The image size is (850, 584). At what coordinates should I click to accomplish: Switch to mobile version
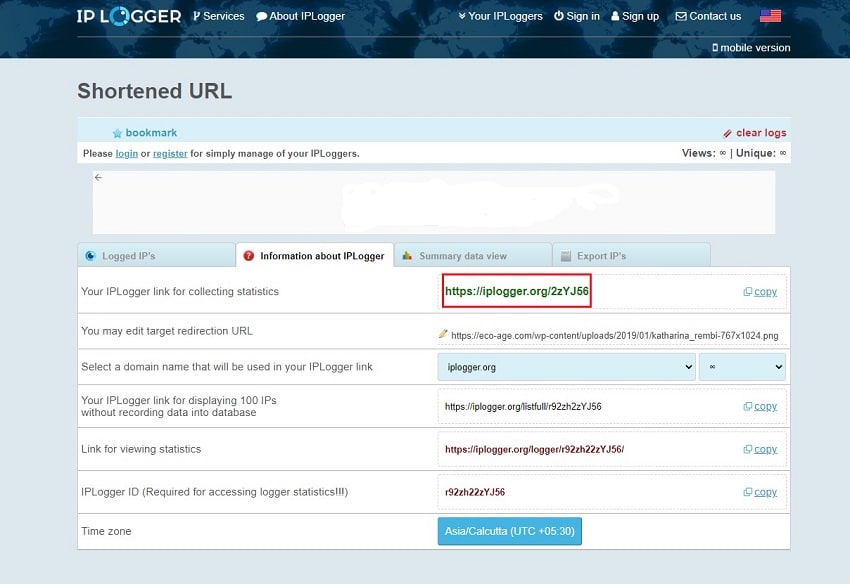click(x=751, y=48)
